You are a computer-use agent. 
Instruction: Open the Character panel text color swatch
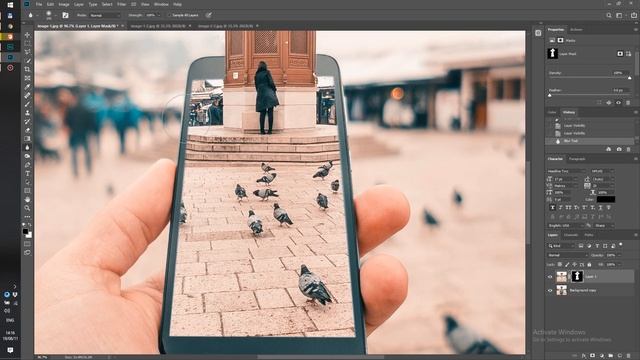pos(606,200)
